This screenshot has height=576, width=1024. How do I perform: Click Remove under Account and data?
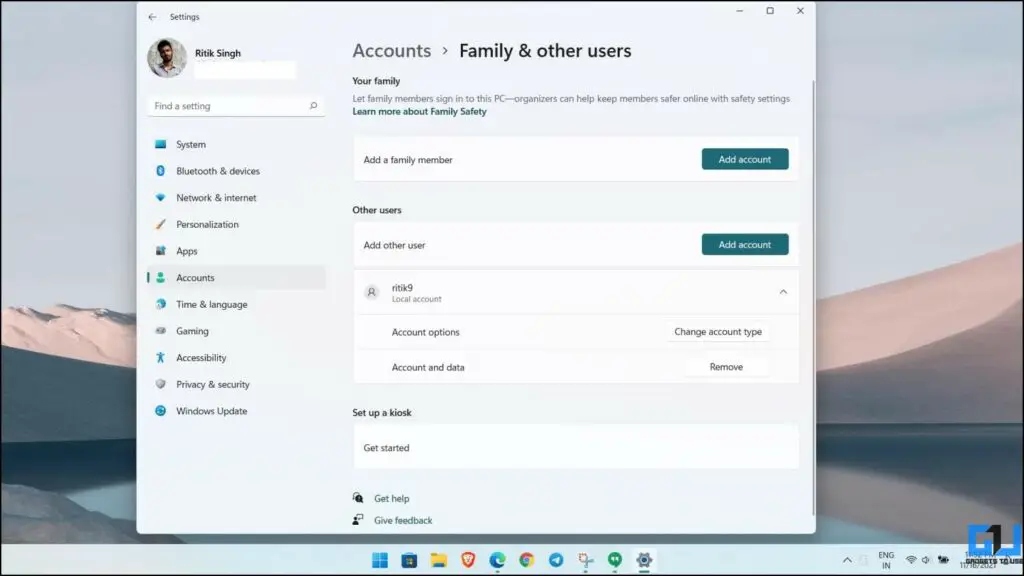727,366
